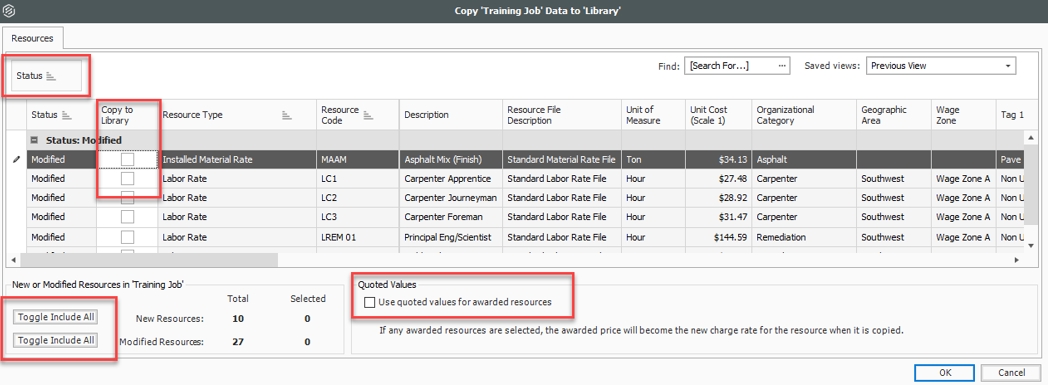Click the Geographic Area column header

pyautogui.click(x=894, y=115)
